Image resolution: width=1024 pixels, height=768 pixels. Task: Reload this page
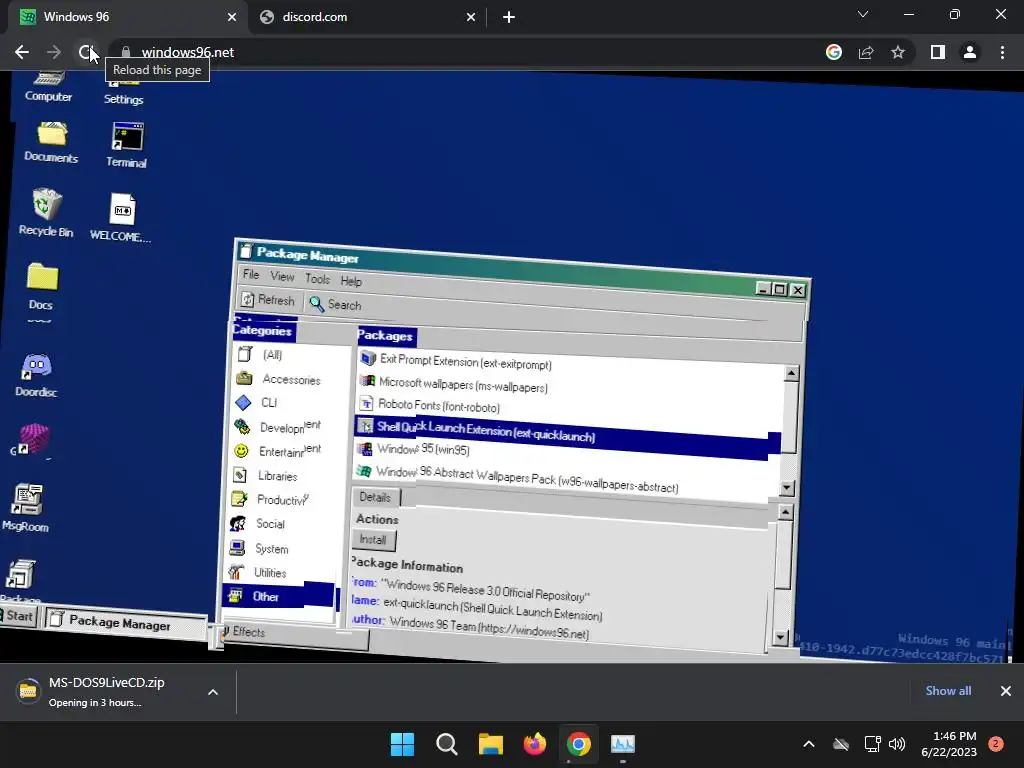coord(86,52)
